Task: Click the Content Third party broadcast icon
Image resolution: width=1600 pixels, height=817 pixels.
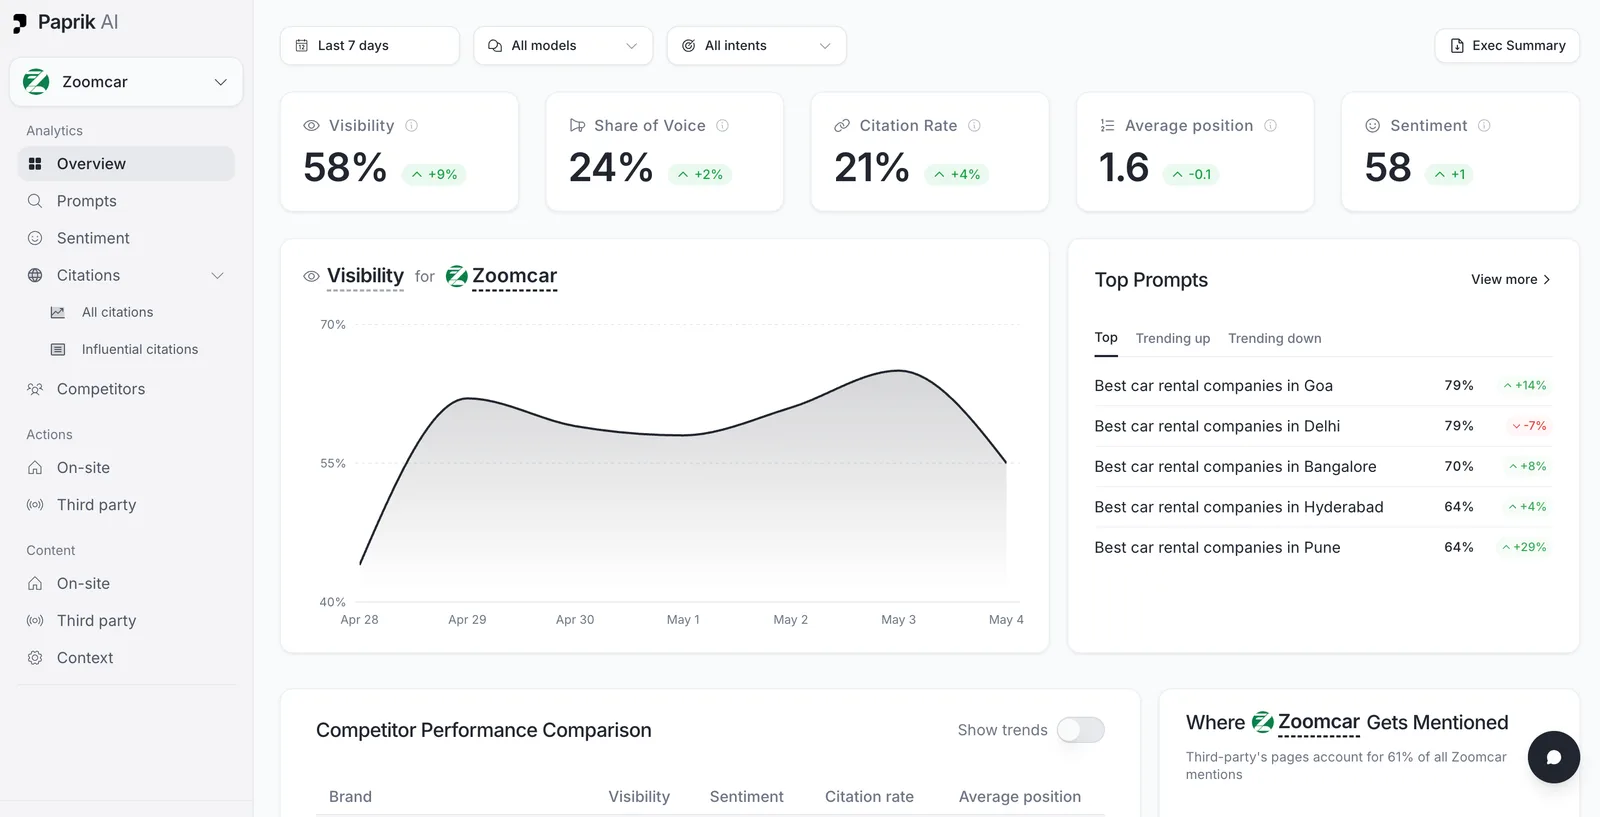Action: tap(35, 621)
